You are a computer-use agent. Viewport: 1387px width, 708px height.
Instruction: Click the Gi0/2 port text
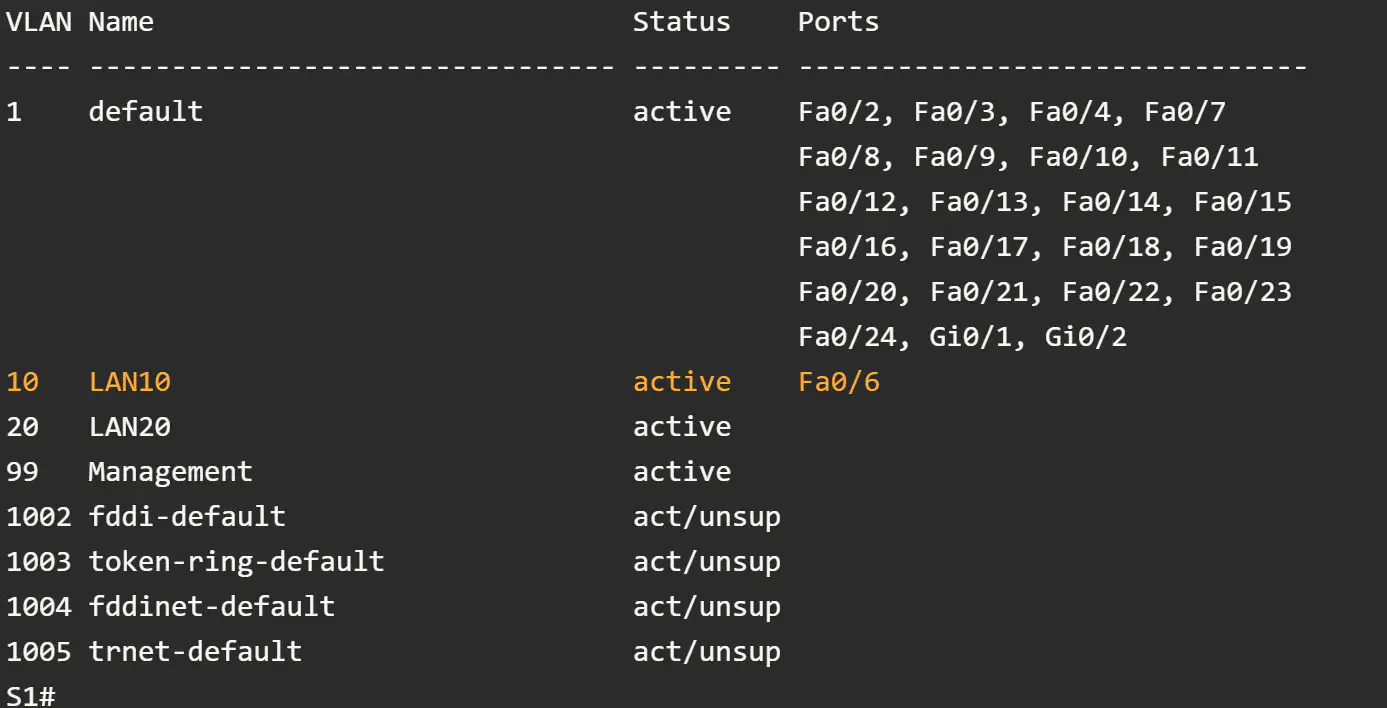1086,337
